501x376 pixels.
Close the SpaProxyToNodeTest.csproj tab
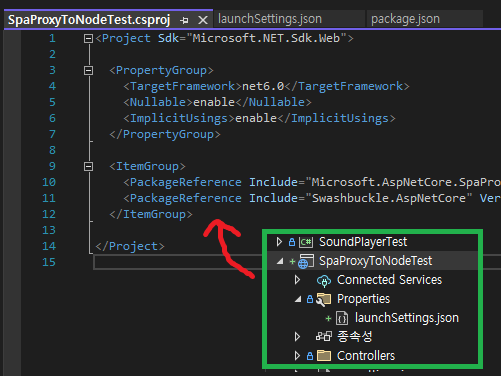coord(203,21)
